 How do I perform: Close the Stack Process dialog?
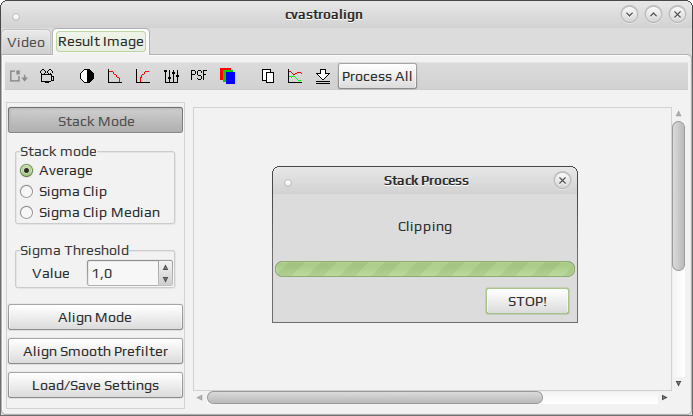click(562, 180)
